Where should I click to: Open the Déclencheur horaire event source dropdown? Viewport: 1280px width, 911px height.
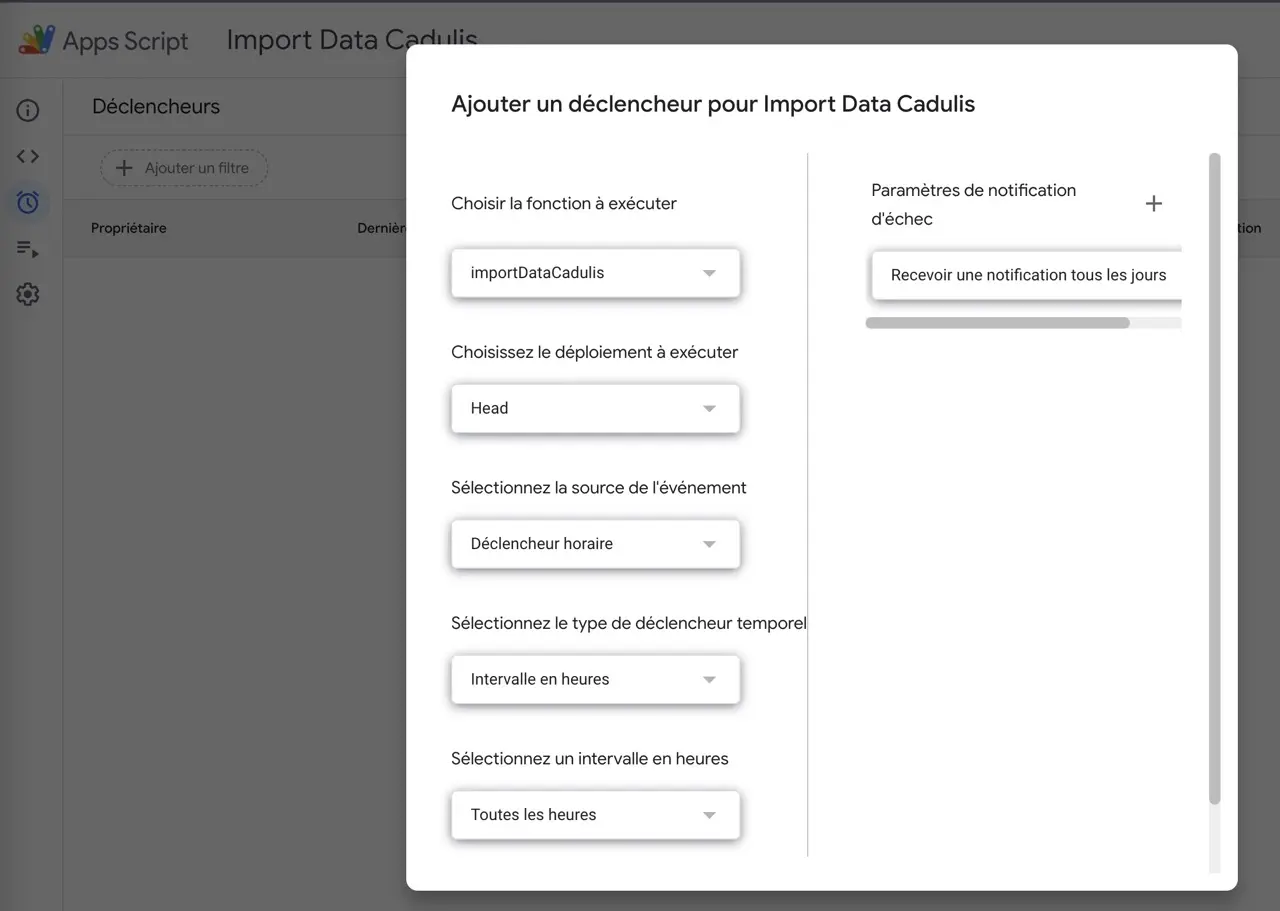pos(595,544)
